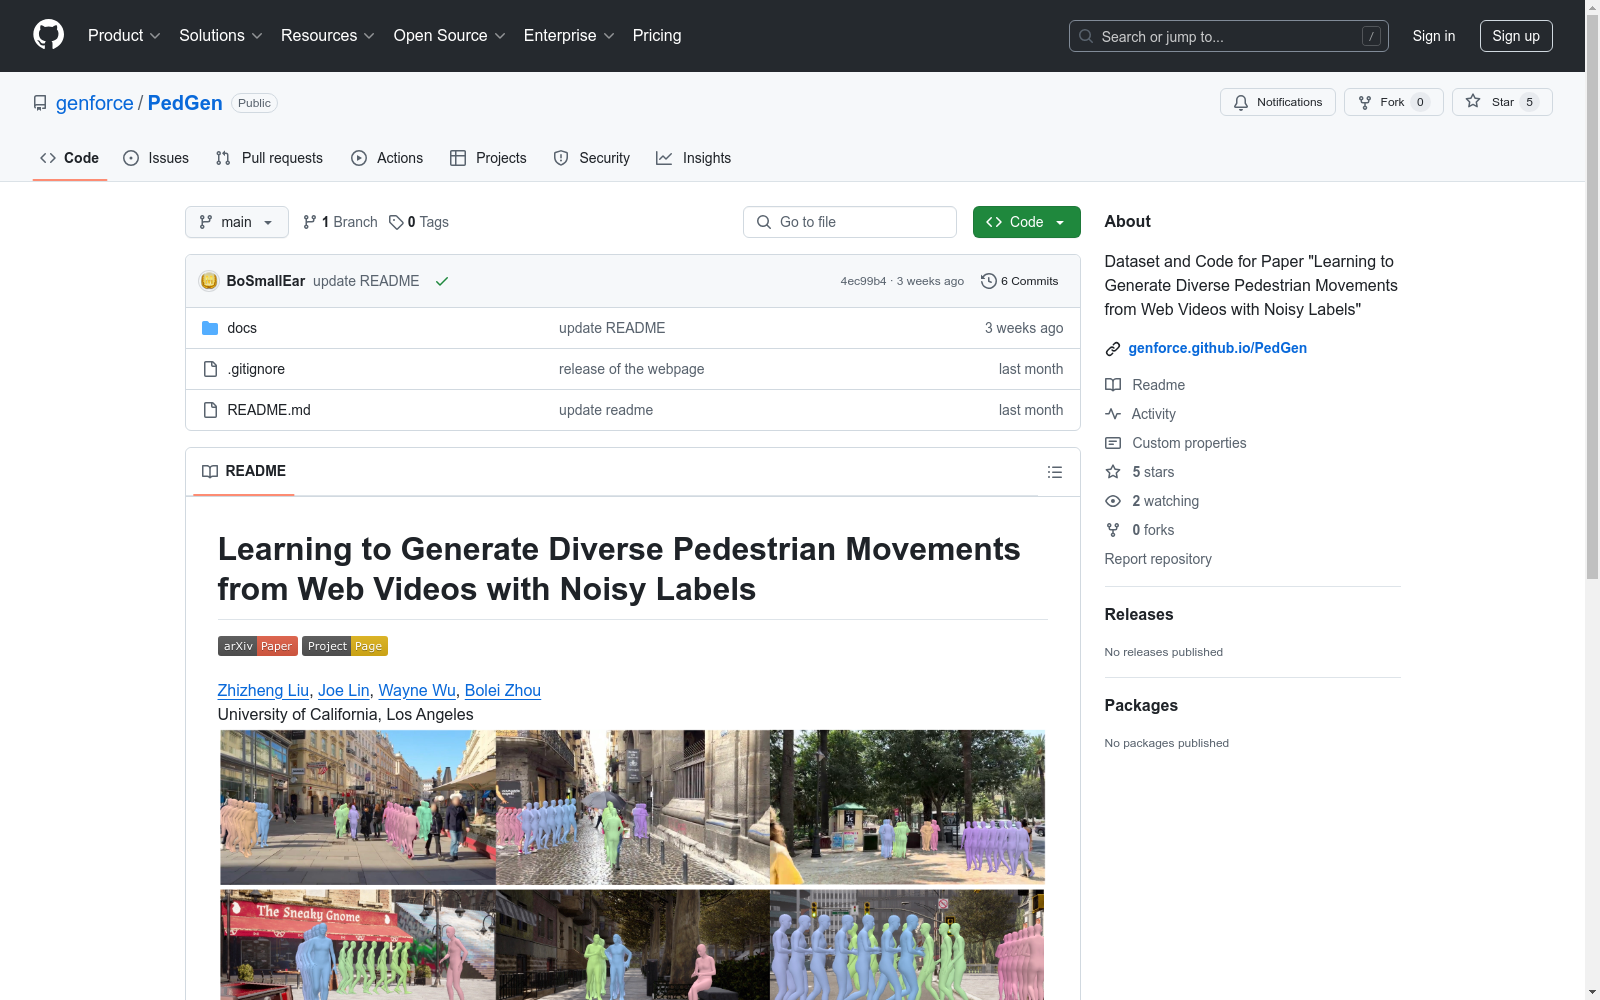The width and height of the screenshot is (1600, 1000).
Task: Click the GitHub logo icon
Action: coord(48,35)
